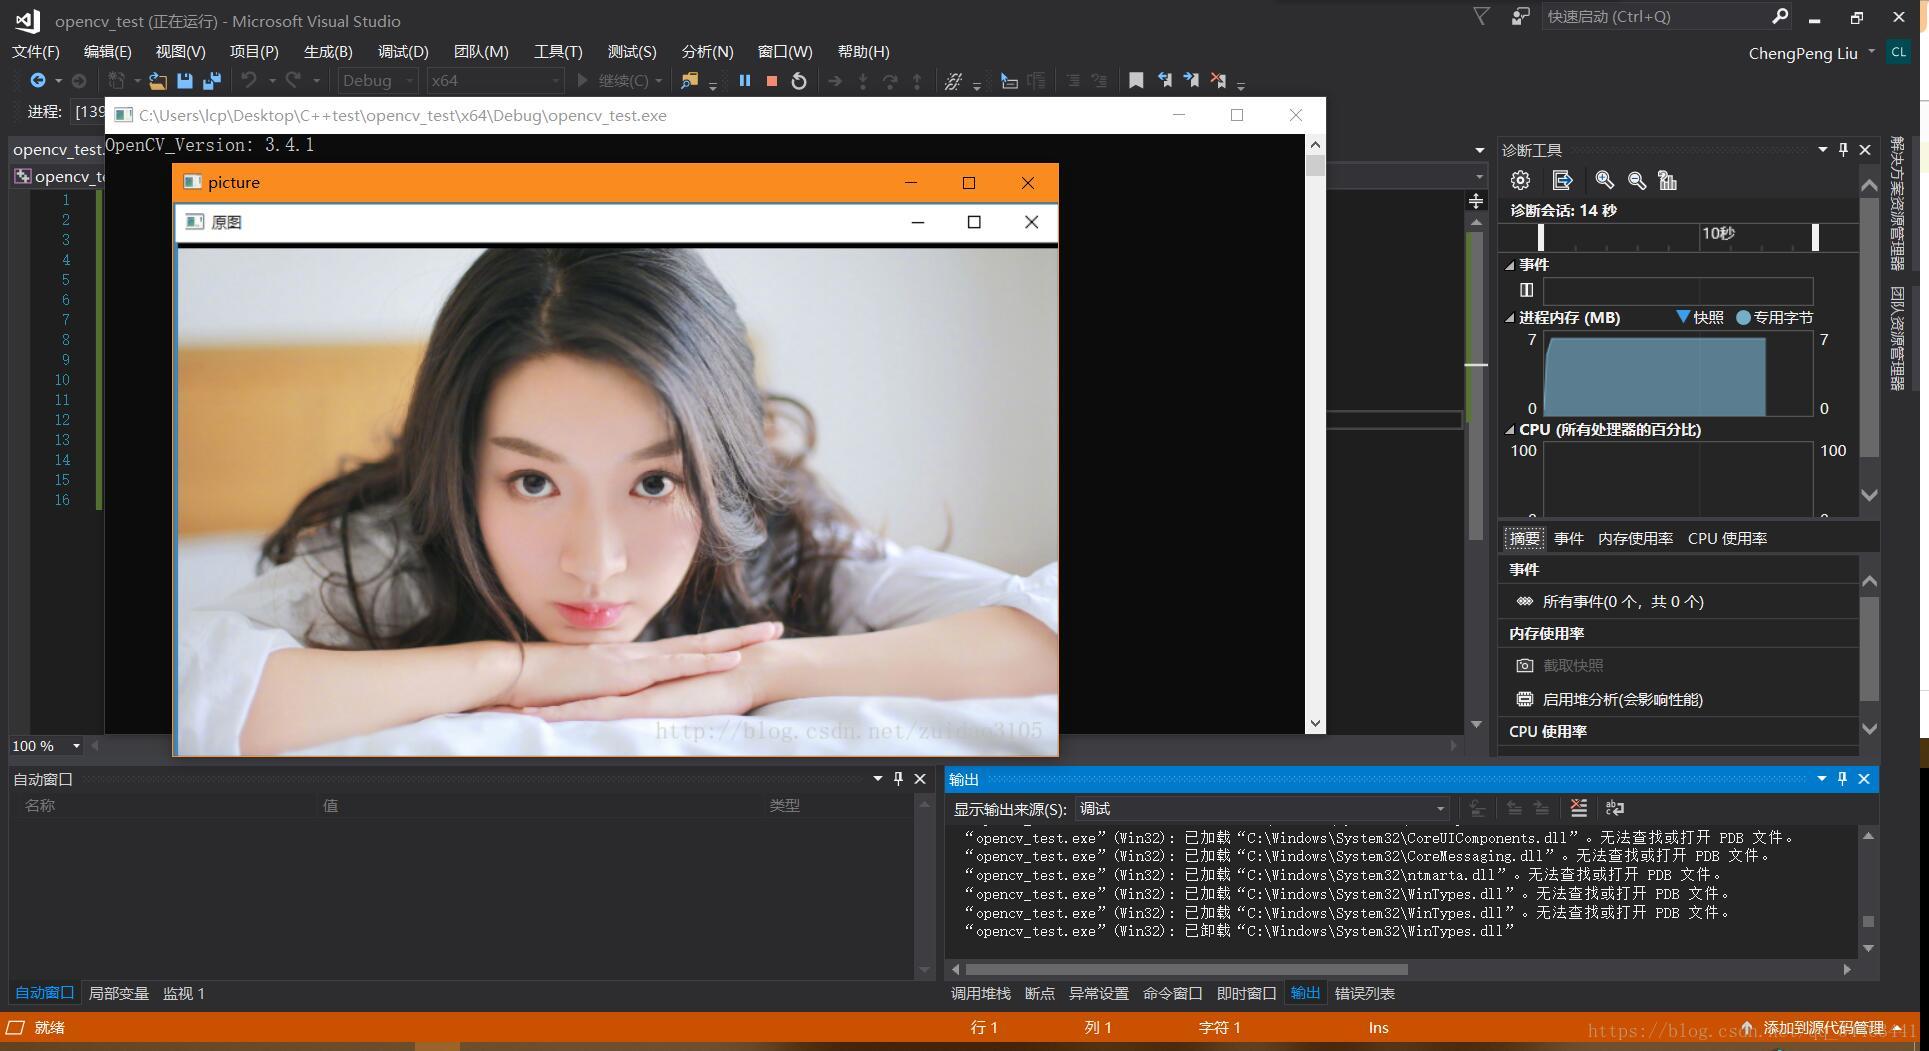Restart the debug session
Image resolution: width=1929 pixels, height=1051 pixels.
click(799, 81)
